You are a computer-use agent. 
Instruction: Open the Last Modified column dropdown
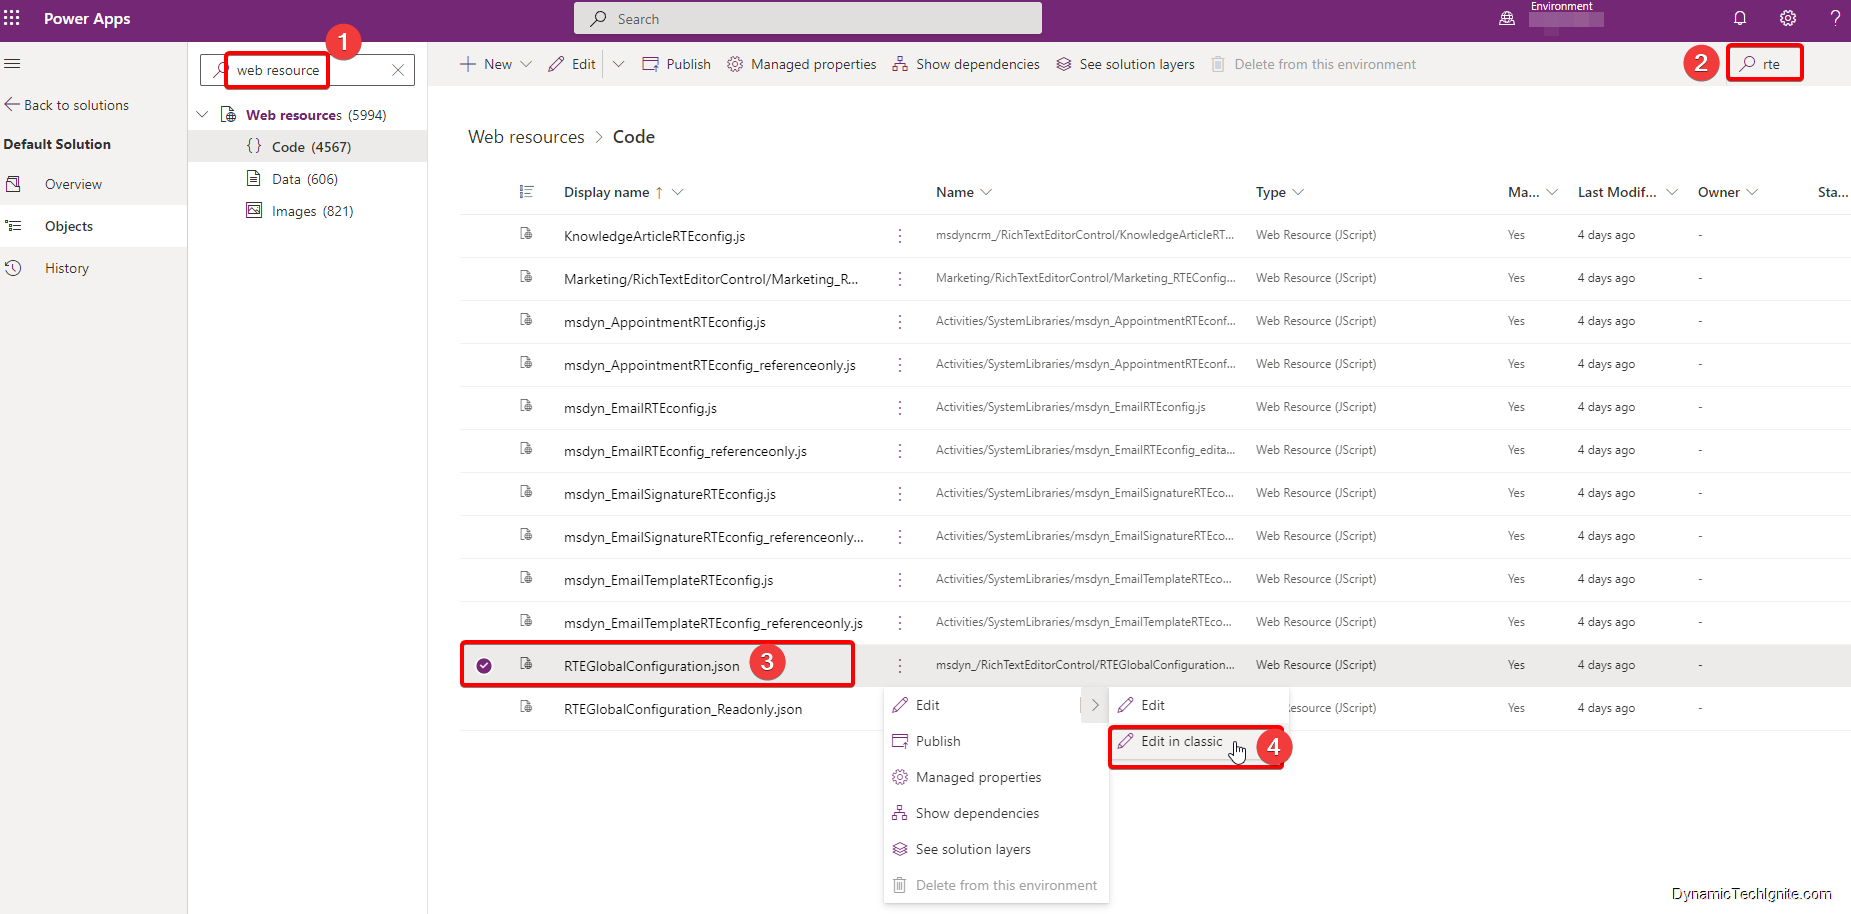point(1672,192)
